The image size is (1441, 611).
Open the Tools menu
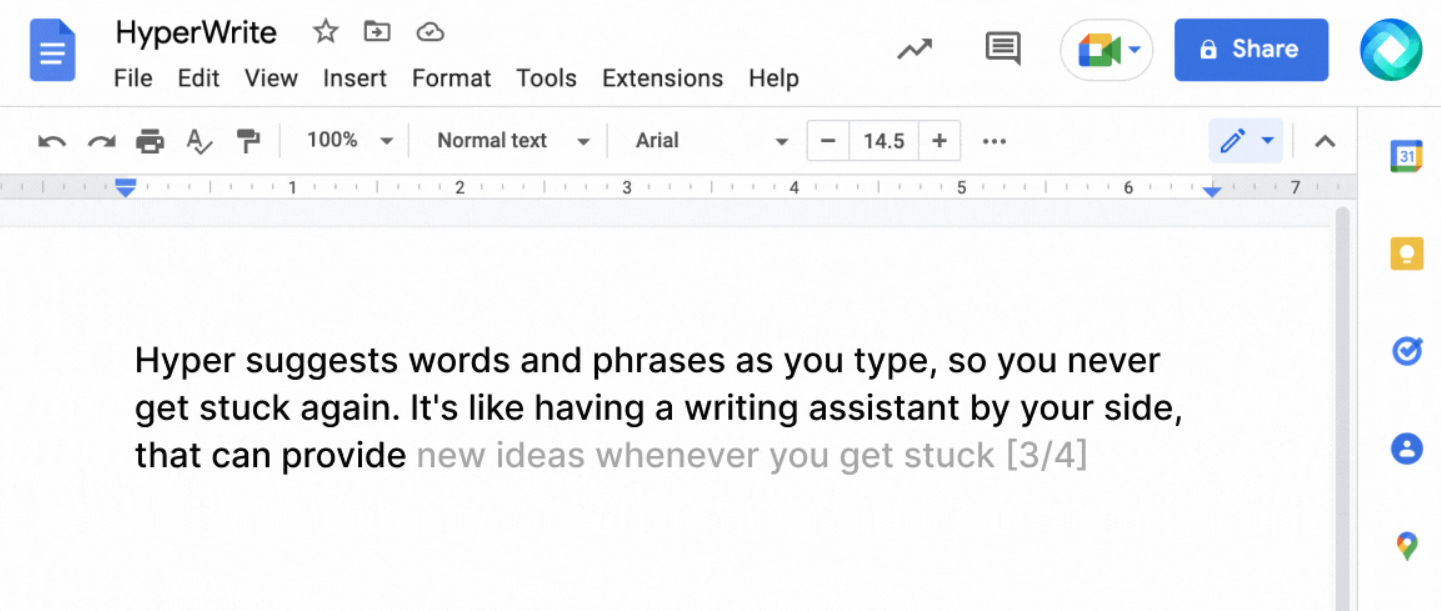coord(546,78)
